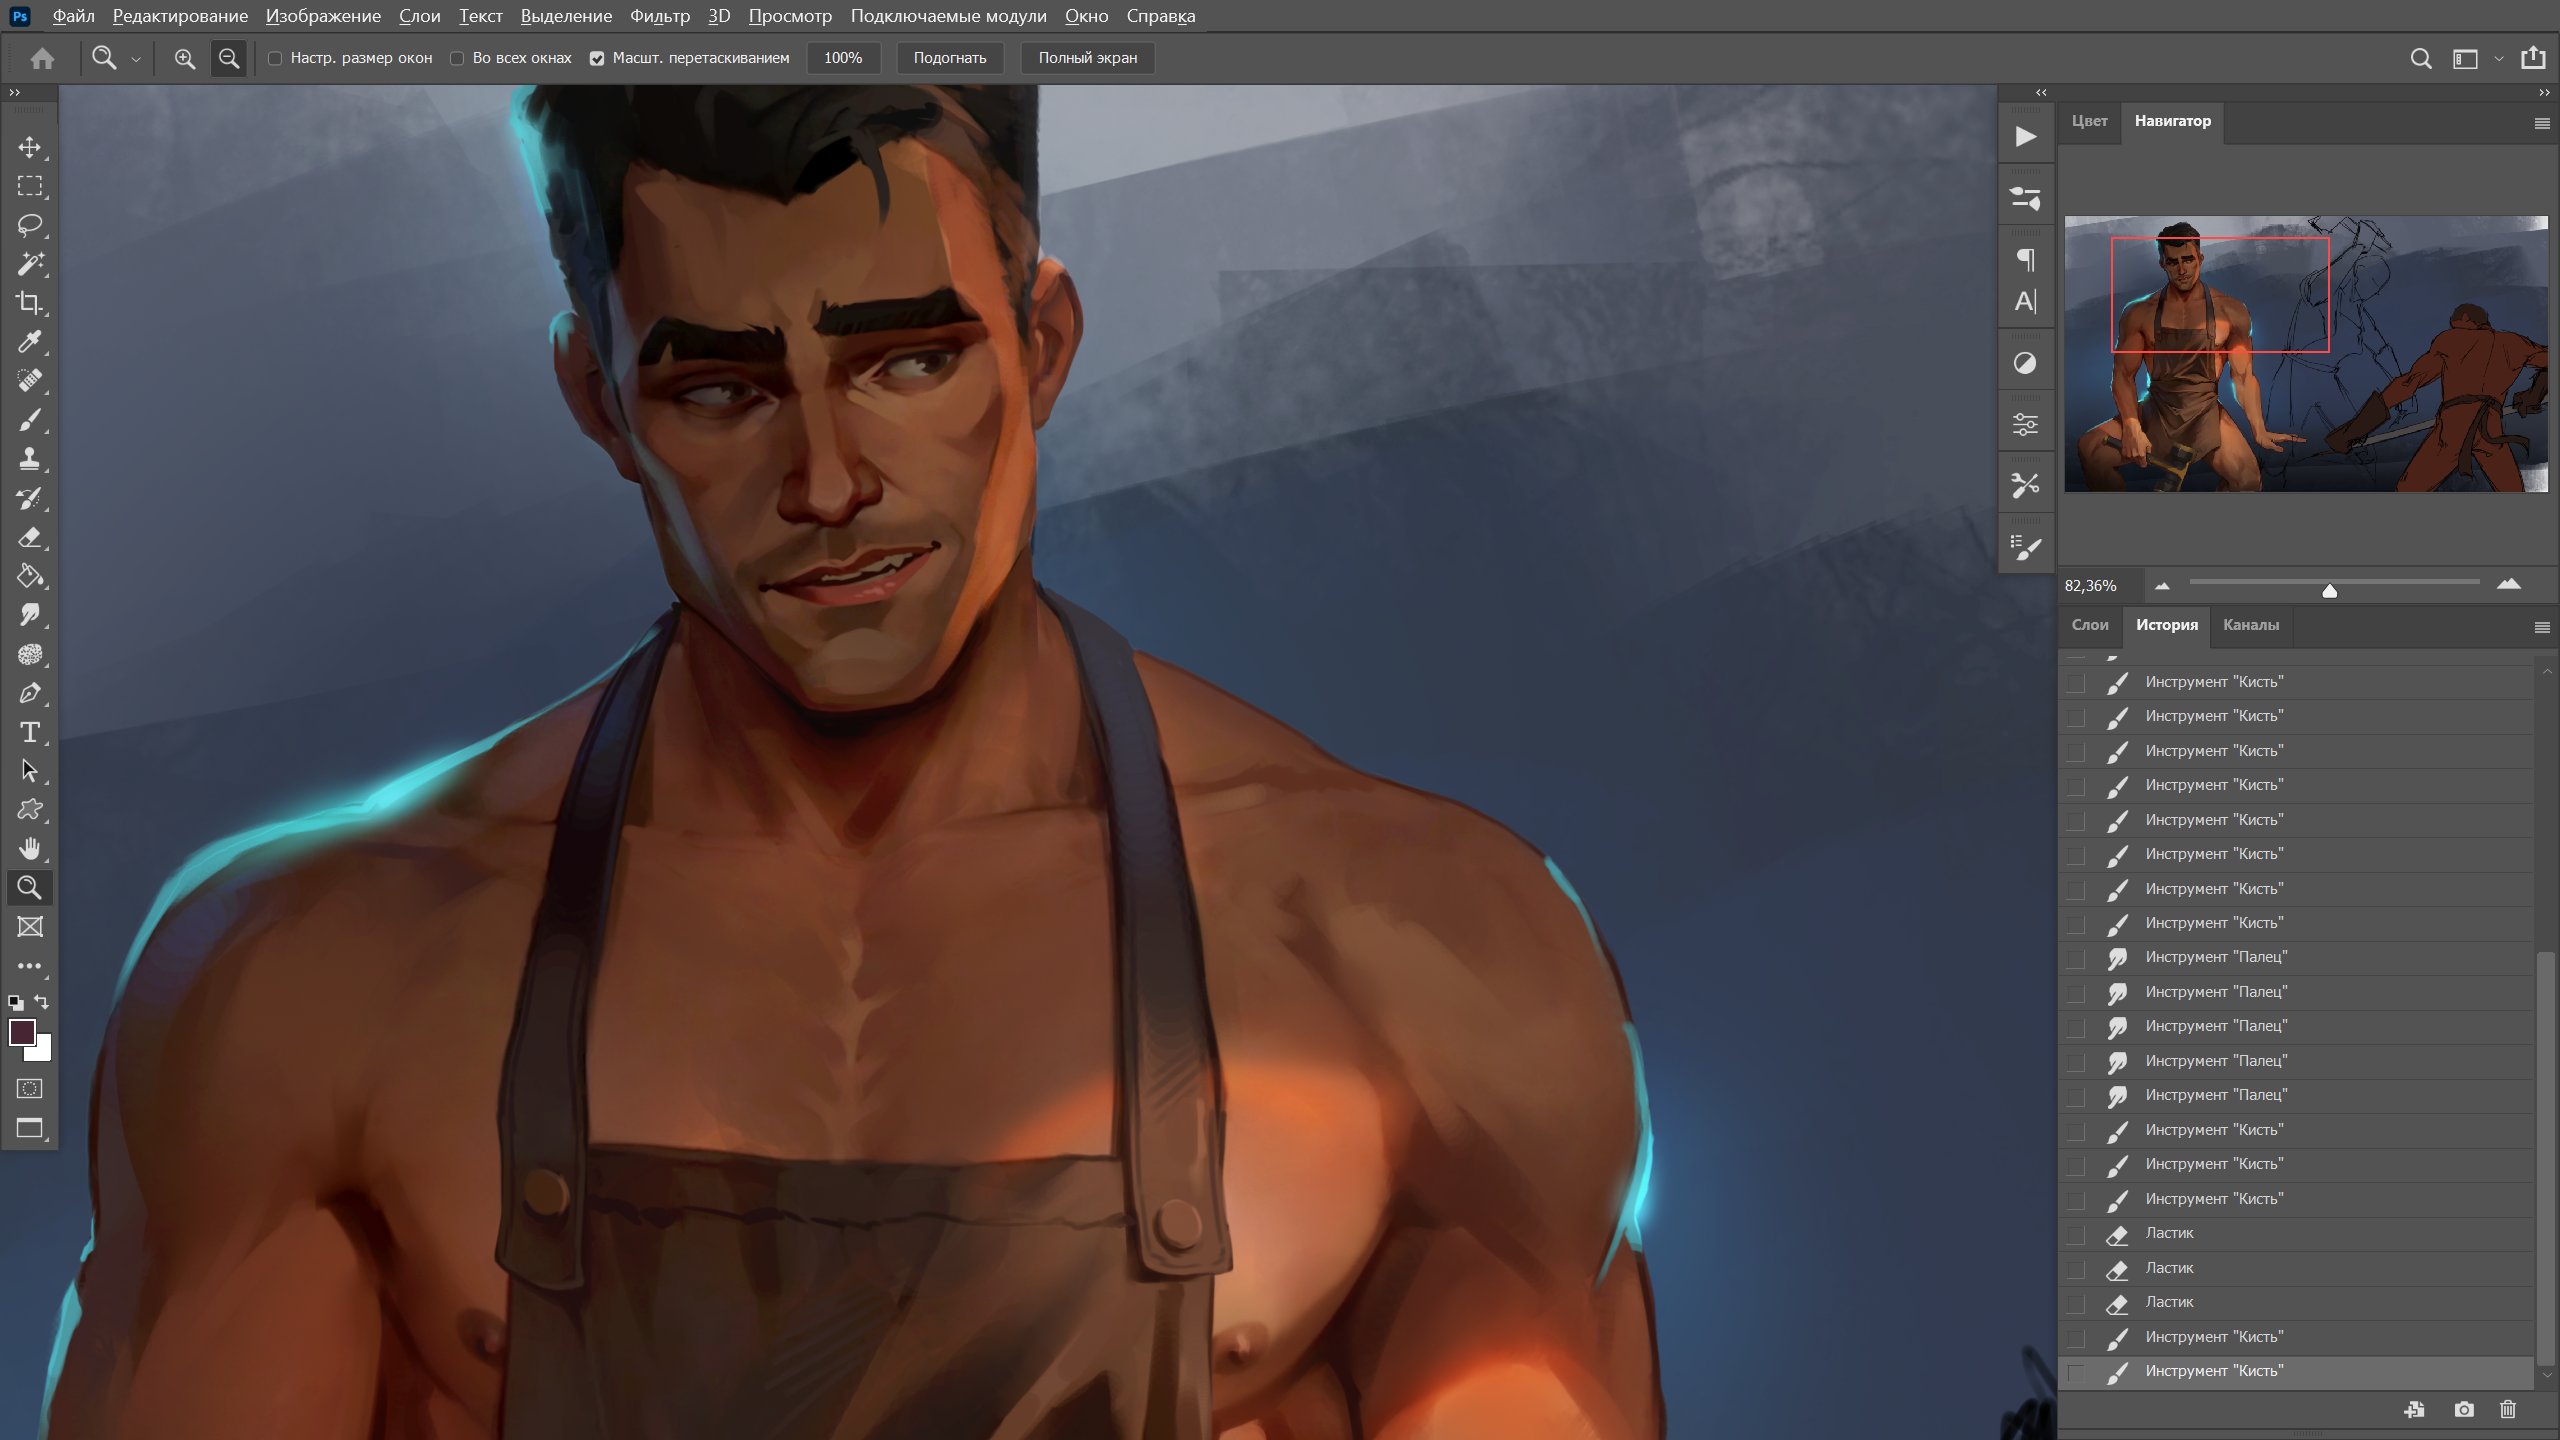Select the Paint Bucket tool
Screen dimensions: 2560x1440
30,576
